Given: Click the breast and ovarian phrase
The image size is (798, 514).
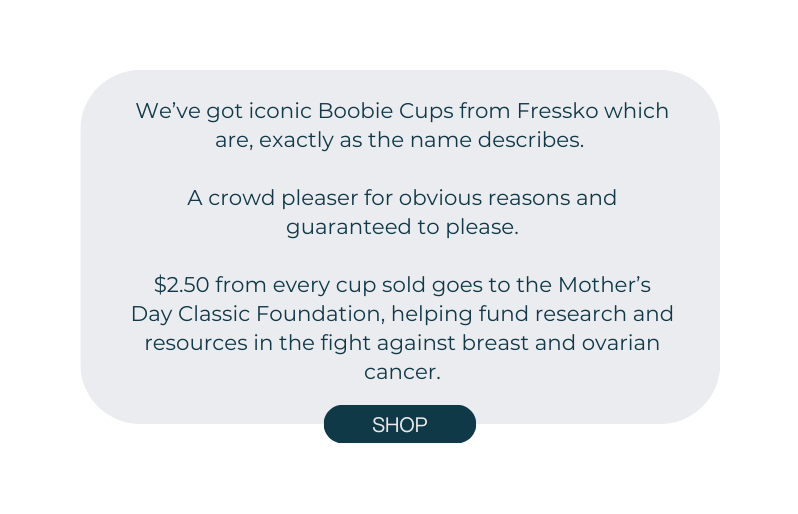Looking at the screenshot, I should 561,343.
